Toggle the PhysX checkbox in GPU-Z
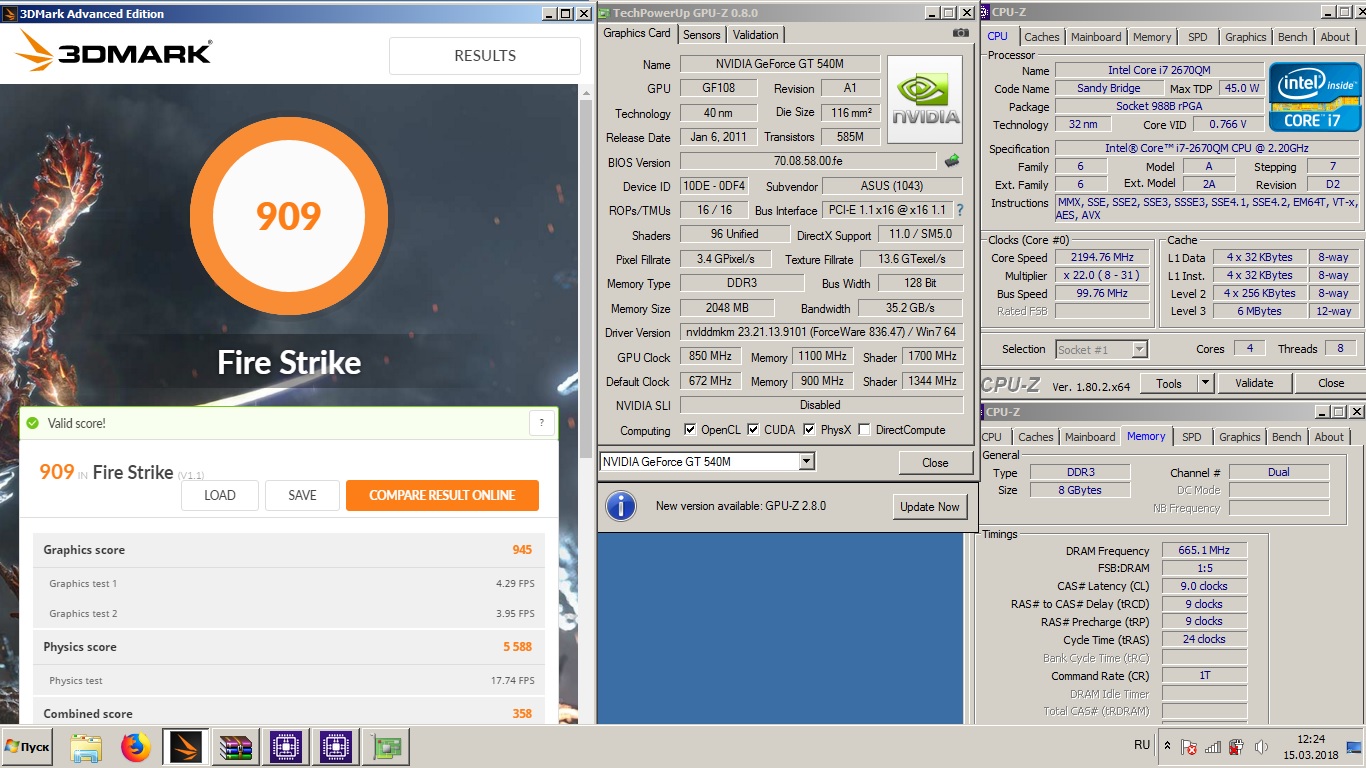 809,430
